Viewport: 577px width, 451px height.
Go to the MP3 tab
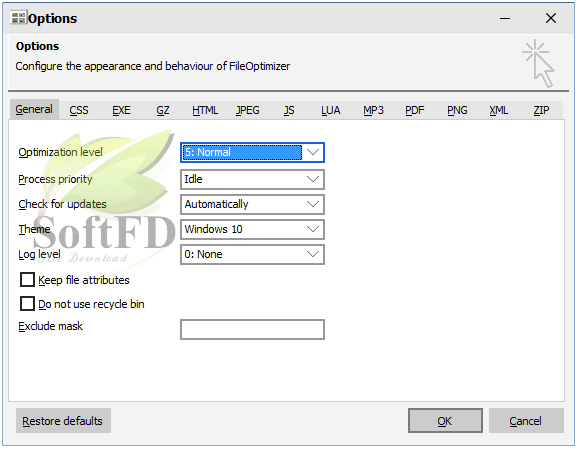click(x=373, y=110)
